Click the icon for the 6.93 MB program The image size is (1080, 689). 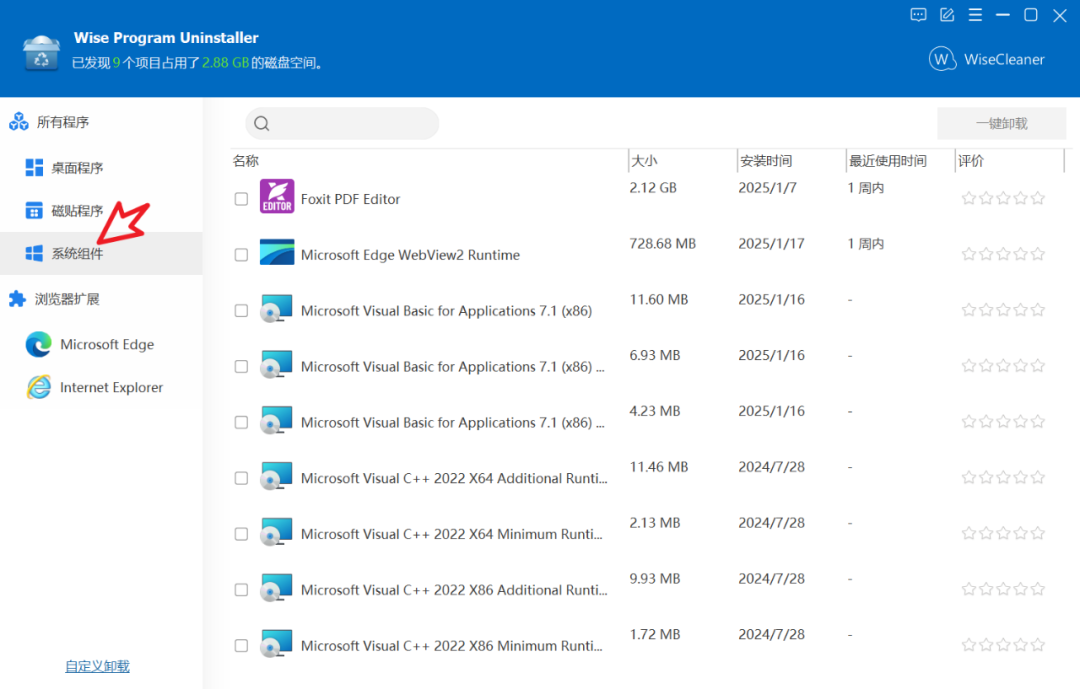(x=277, y=364)
